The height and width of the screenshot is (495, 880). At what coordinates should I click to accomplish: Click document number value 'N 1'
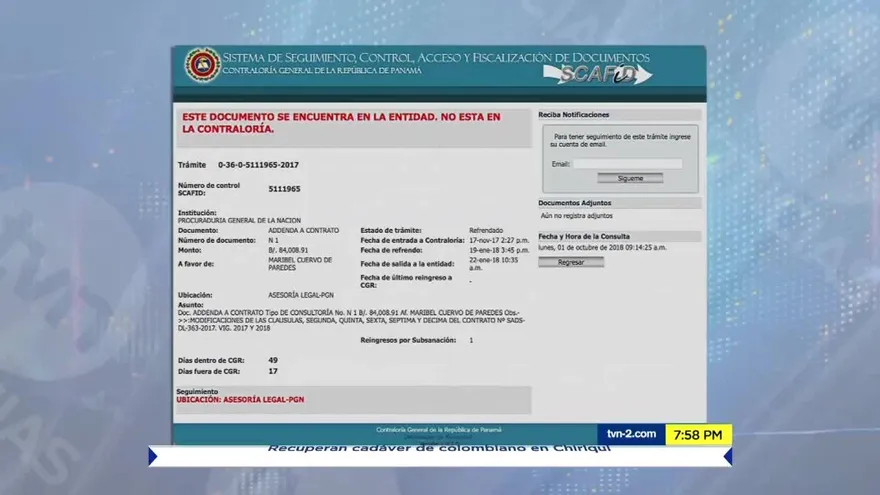(x=273, y=240)
